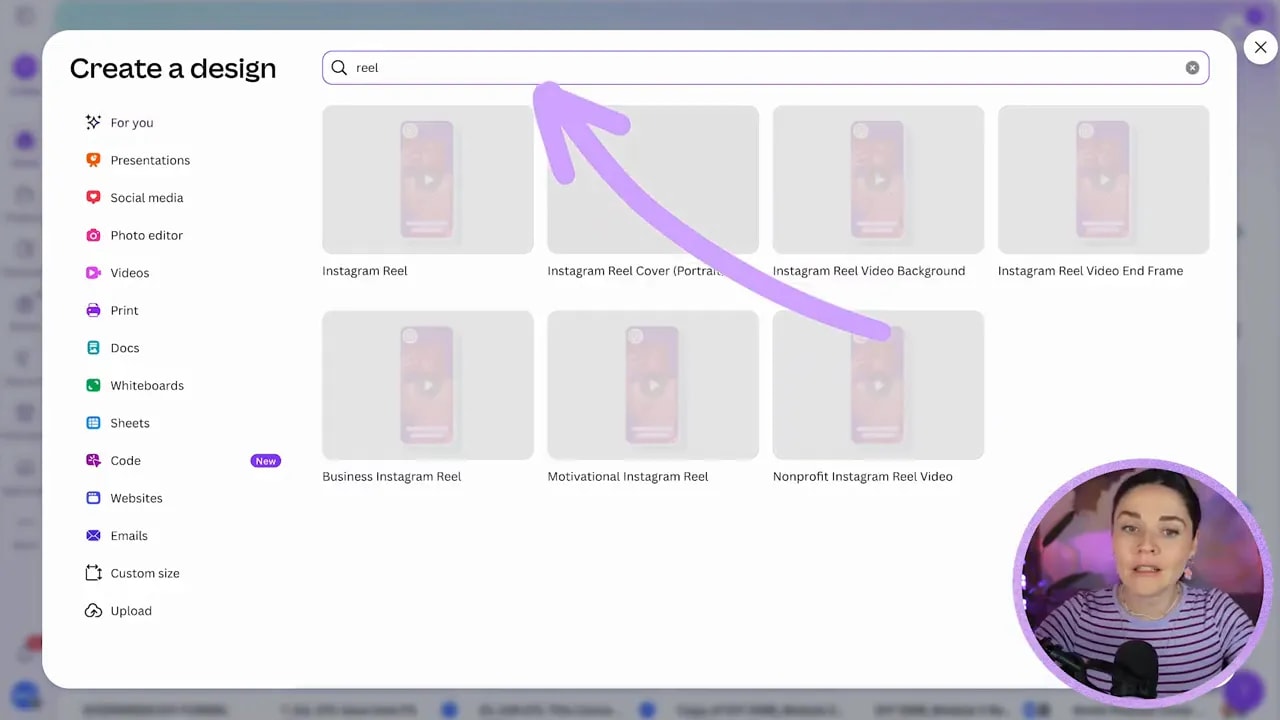Close the Create a design dialog
Image resolution: width=1280 pixels, height=720 pixels.
click(1260, 47)
